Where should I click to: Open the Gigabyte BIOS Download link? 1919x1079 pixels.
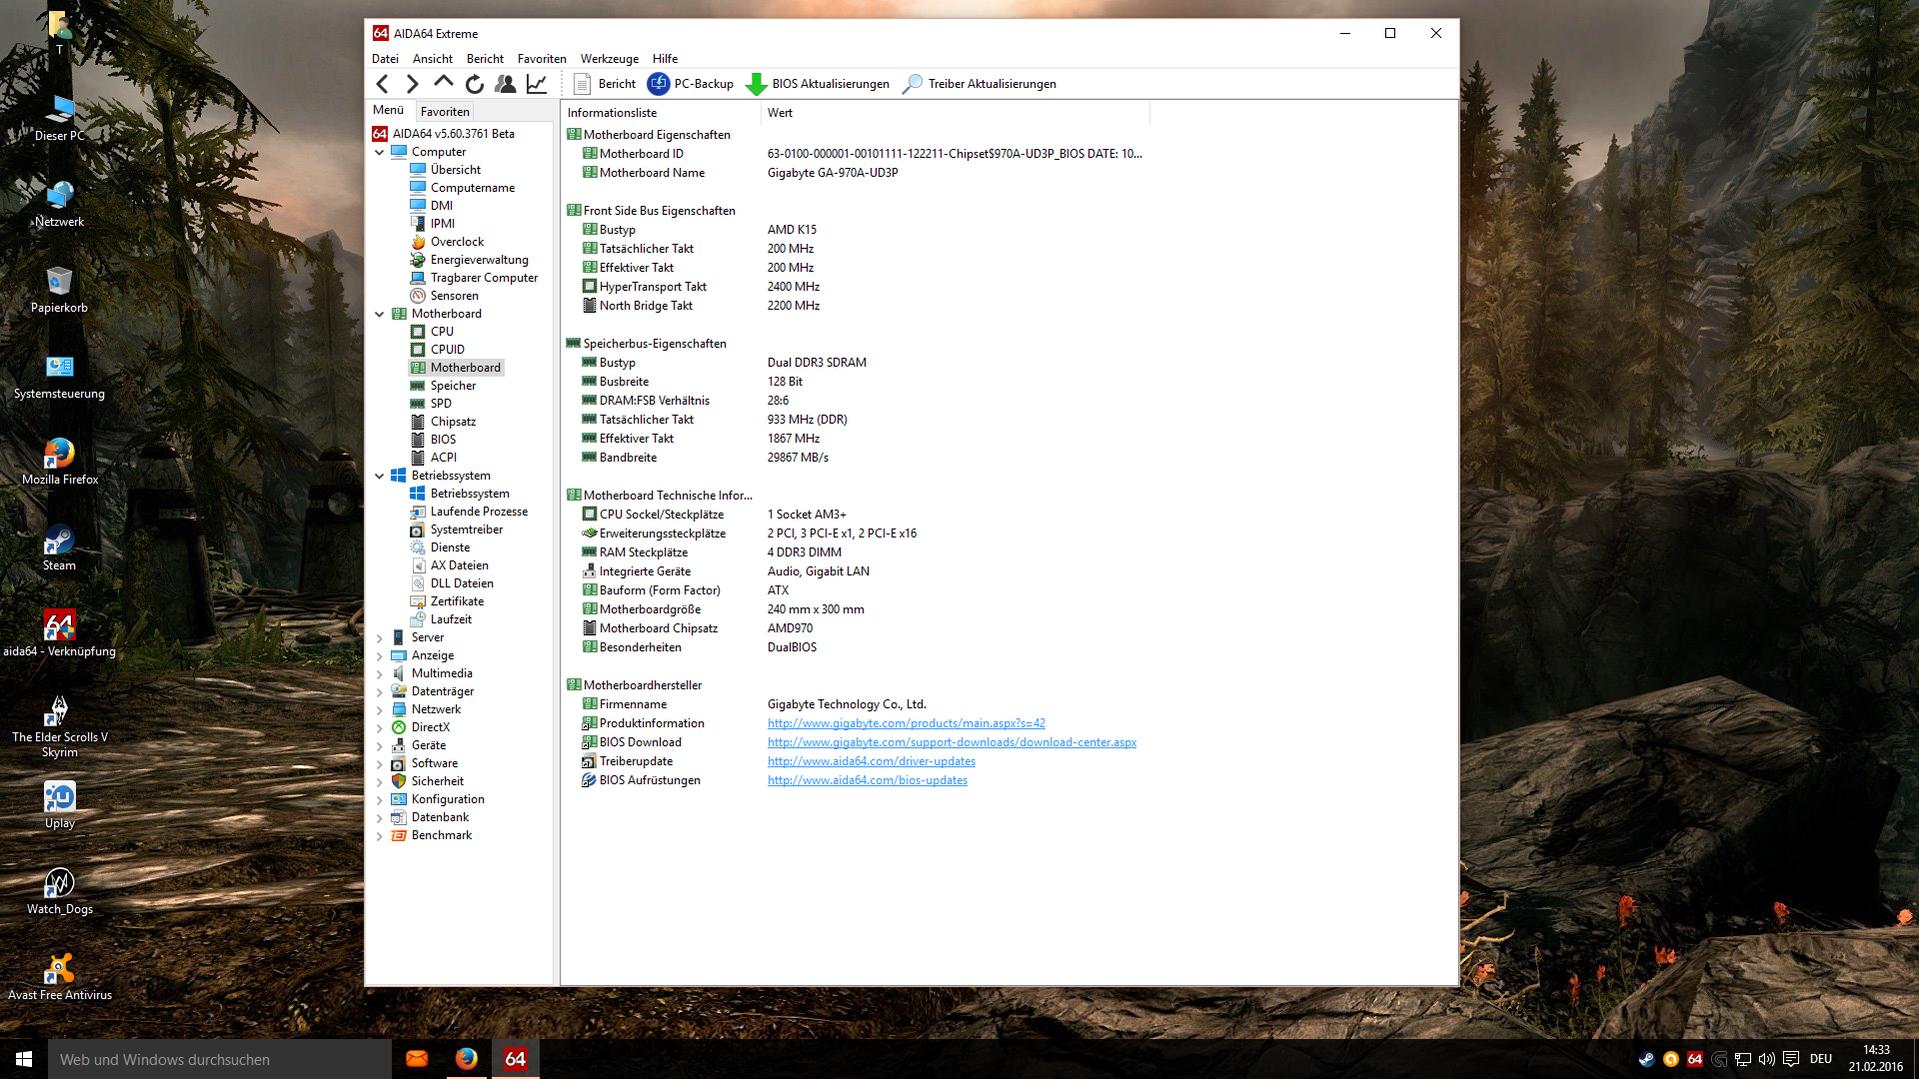pos(952,742)
